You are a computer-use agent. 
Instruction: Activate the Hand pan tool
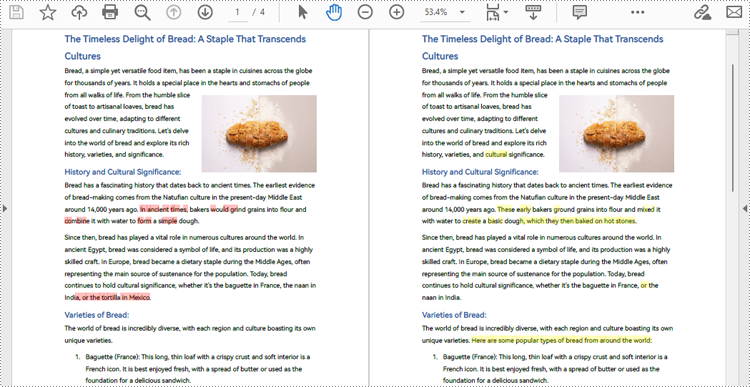pos(334,12)
